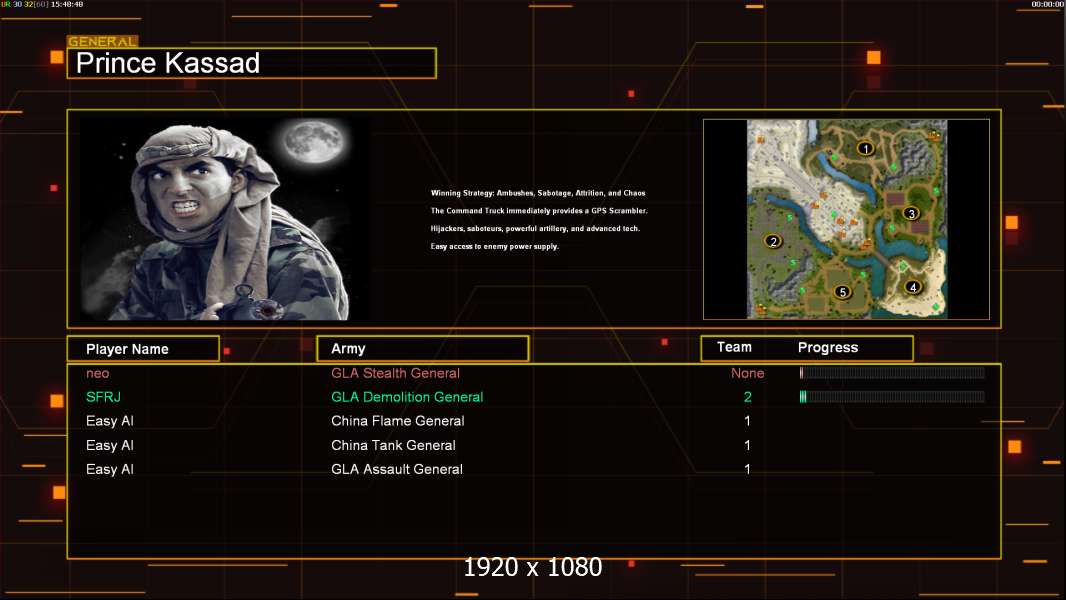
Task: Click the Progress column header
Action: (x=827, y=347)
